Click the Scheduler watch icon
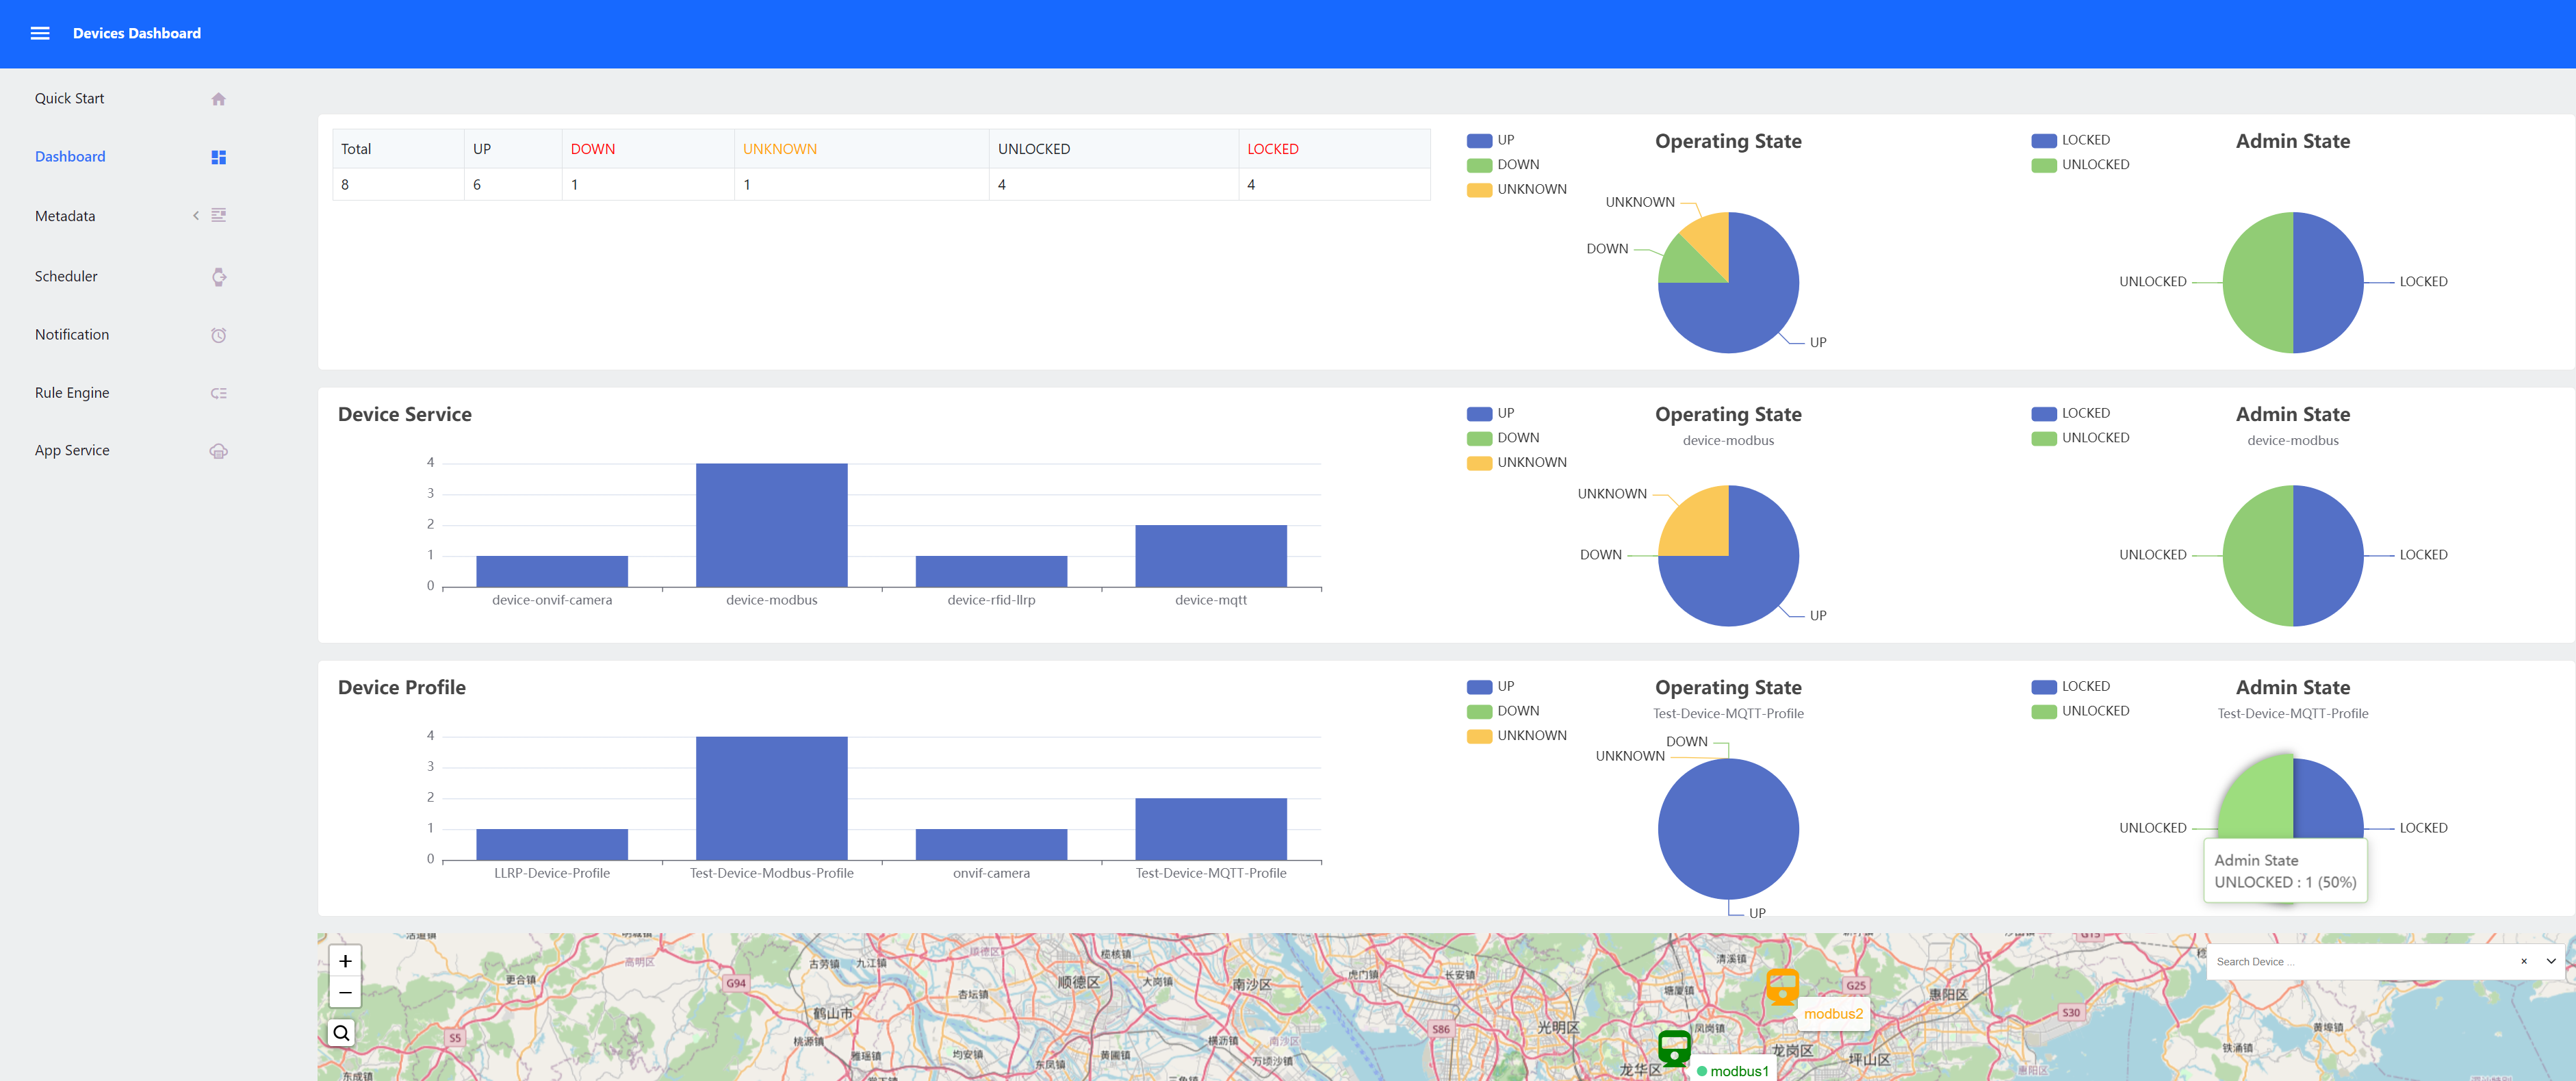Viewport: 2576px width, 1081px height. [x=218, y=277]
